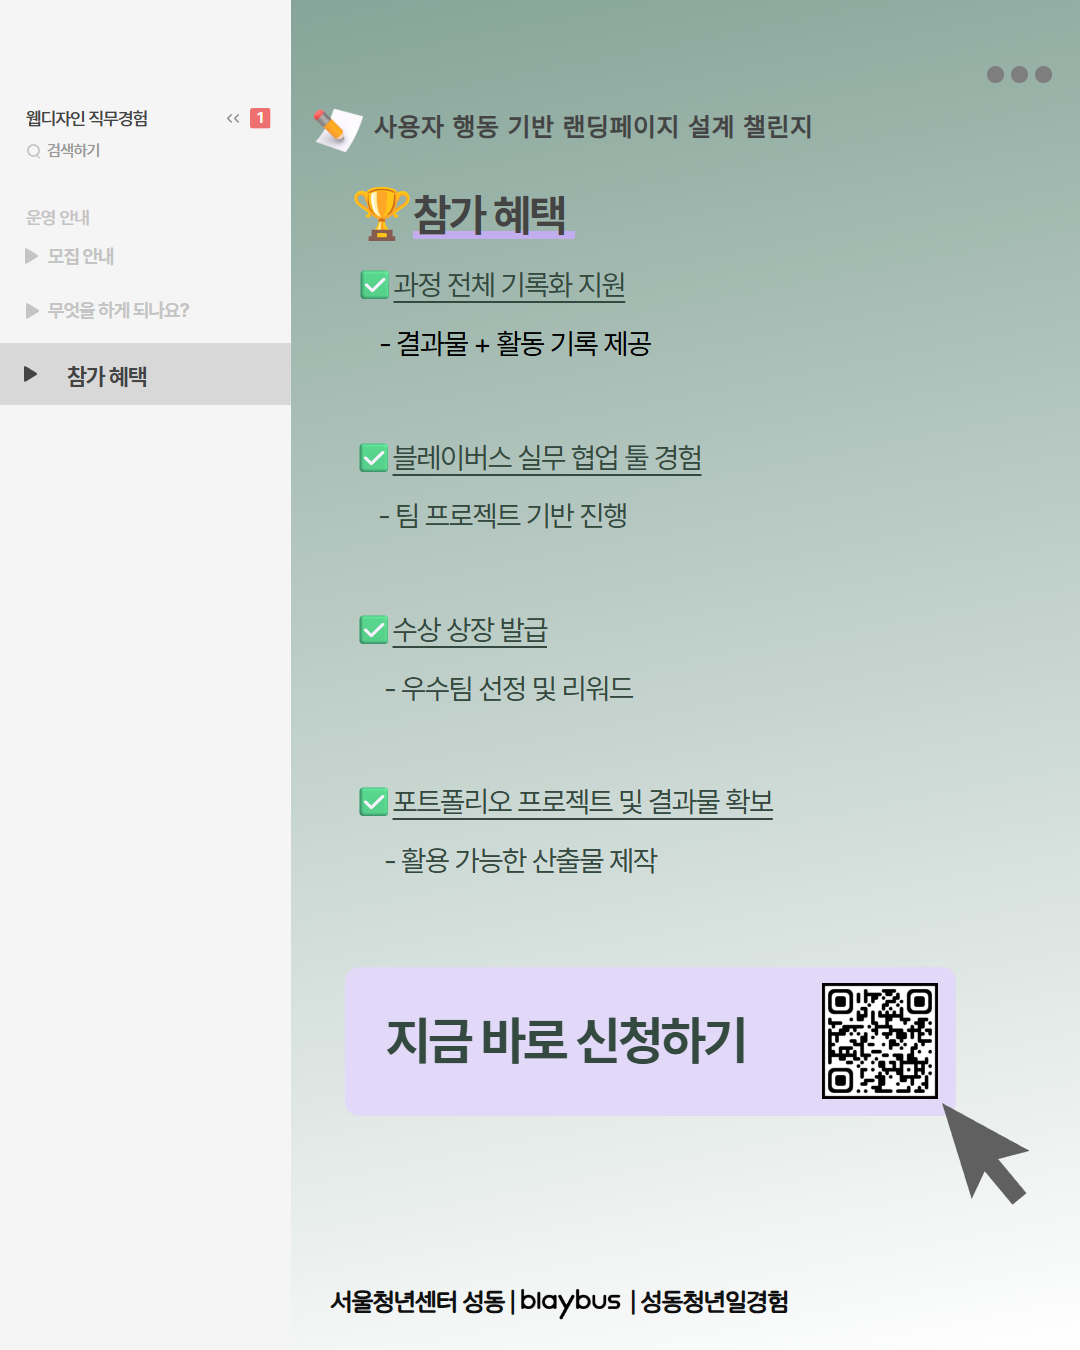Open the 포트폴리오 프로젝트 및 결과물 확보 link
The image size is (1080, 1350).
click(582, 802)
